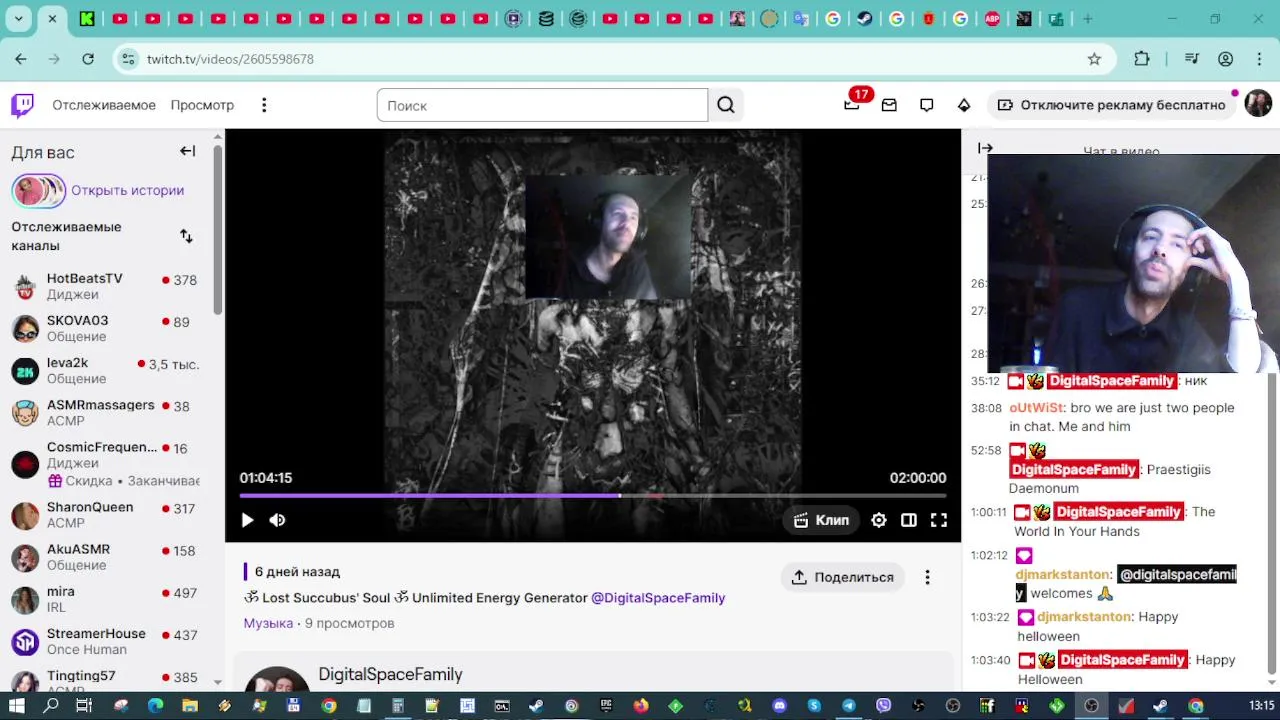1280x720 pixels.
Task: Open the Музыка category link
Action: 268,623
